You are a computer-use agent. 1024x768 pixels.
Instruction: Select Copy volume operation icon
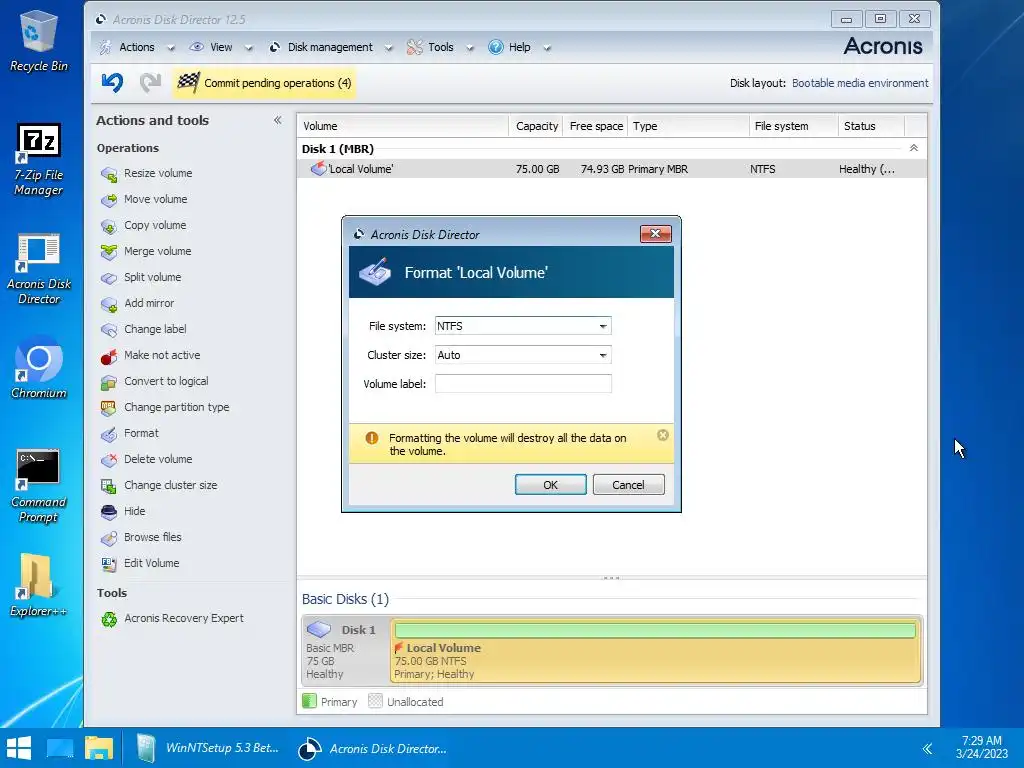[x=108, y=226]
